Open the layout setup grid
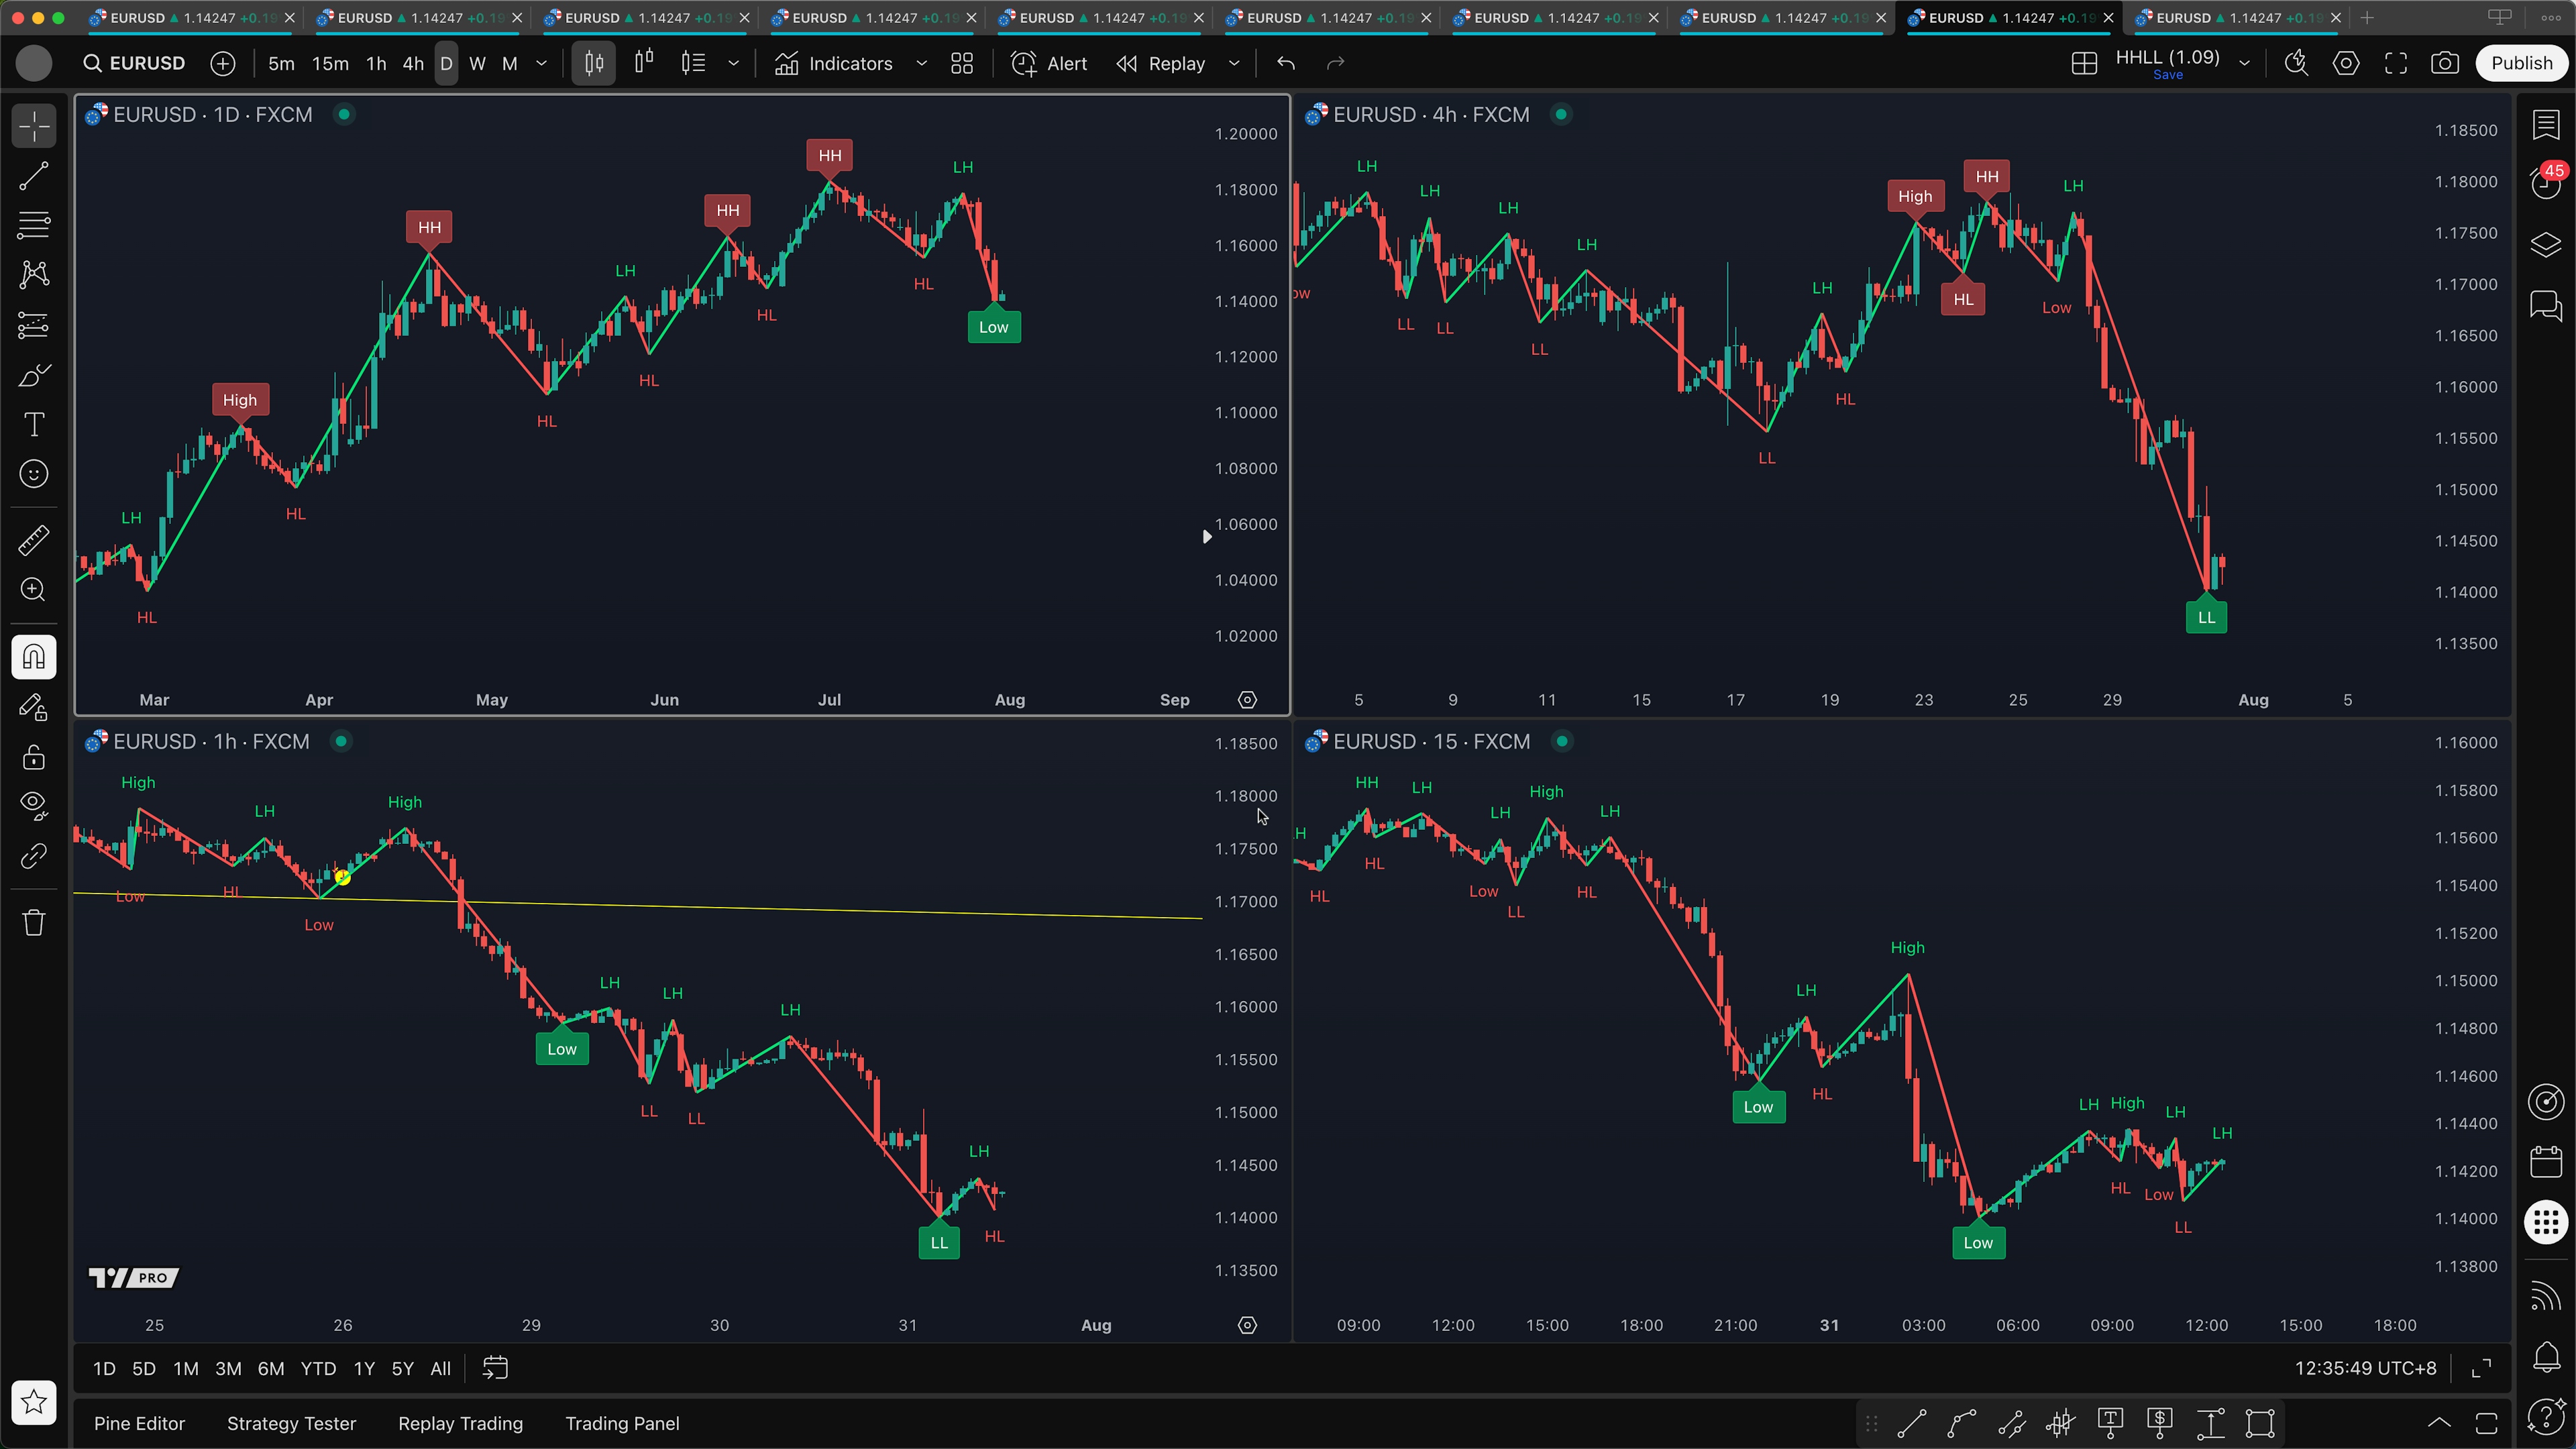The image size is (2576, 1449). 2084,63
